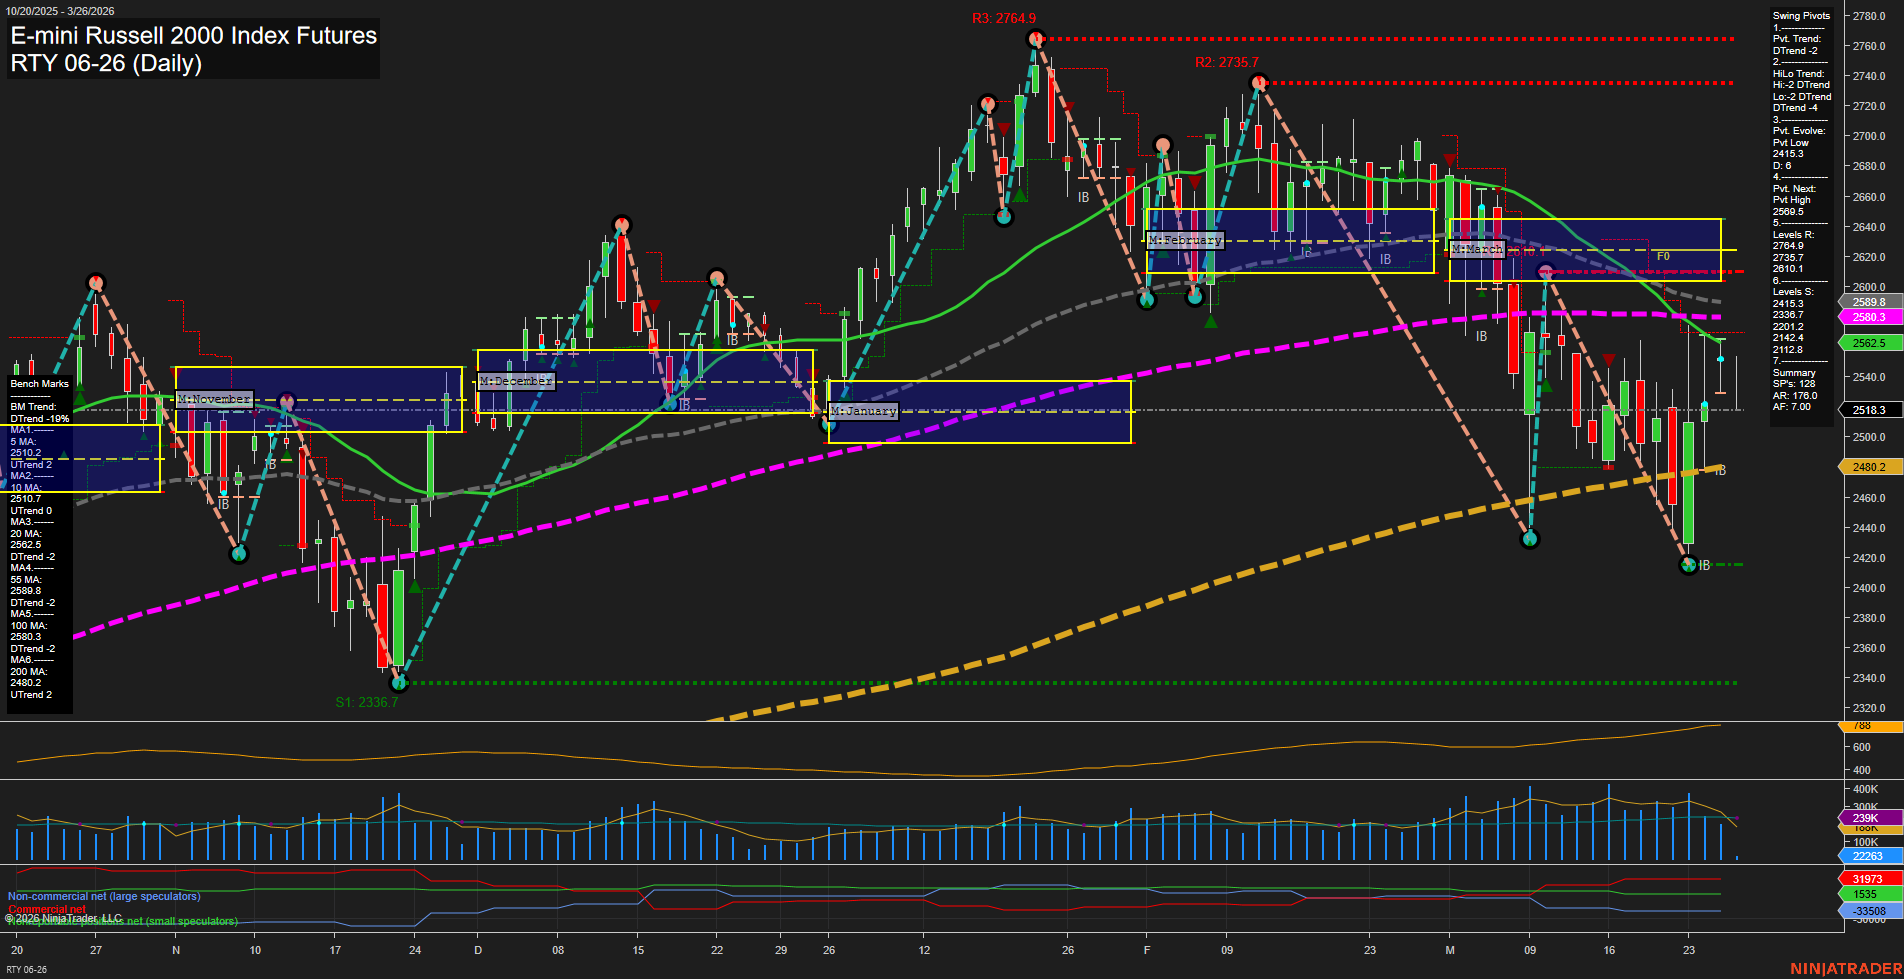Click the "M:December" monthly range label

pyautogui.click(x=516, y=381)
